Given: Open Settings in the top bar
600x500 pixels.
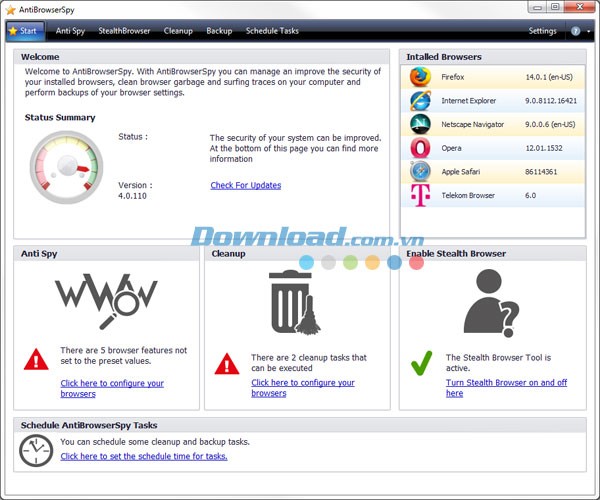Looking at the screenshot, I should tap(542, 31).
